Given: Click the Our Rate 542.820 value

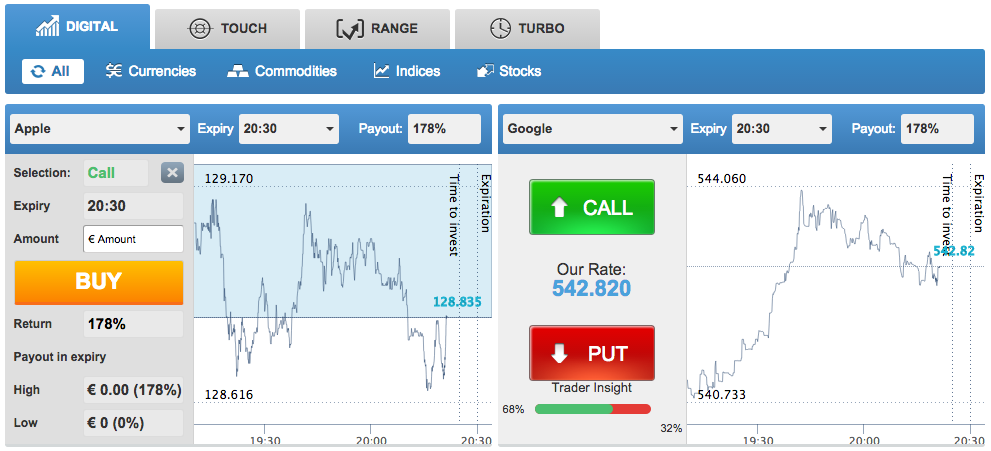Looking at the screenshot, I should click(592, 288).
